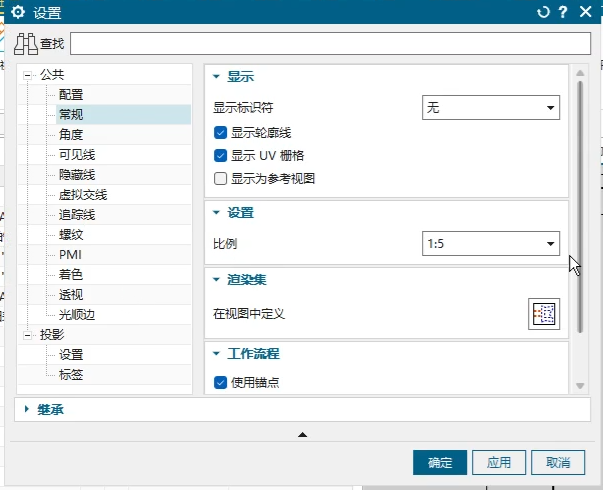Collapse the 渲染集 section
Image resolution: width=603 pixels, height=490 pixels.
[216, 279]
